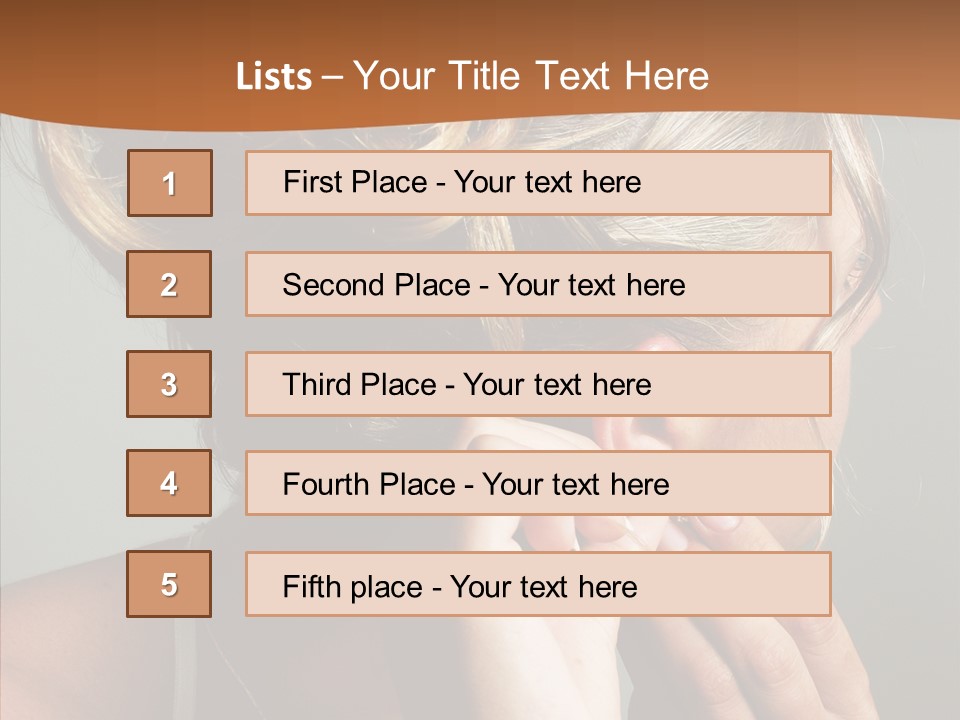Select the number 2 box
The image size is (960, 720).
[170, 284]
